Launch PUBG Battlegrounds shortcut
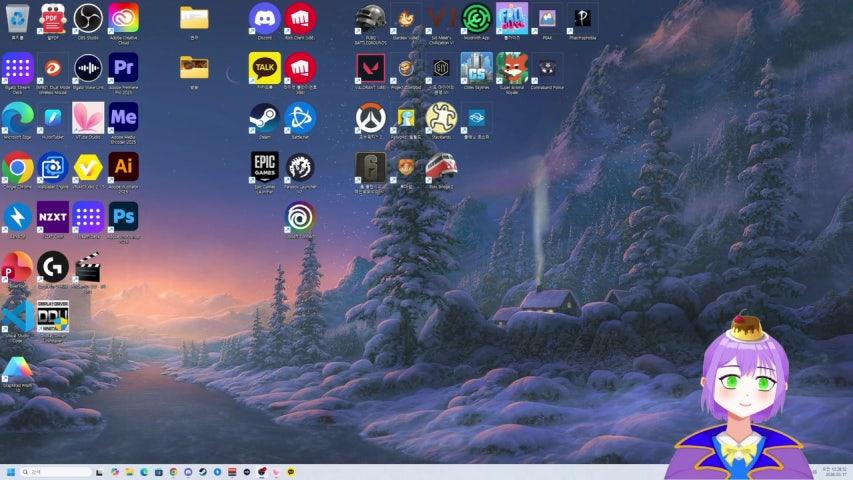 [x=370, y=18]
